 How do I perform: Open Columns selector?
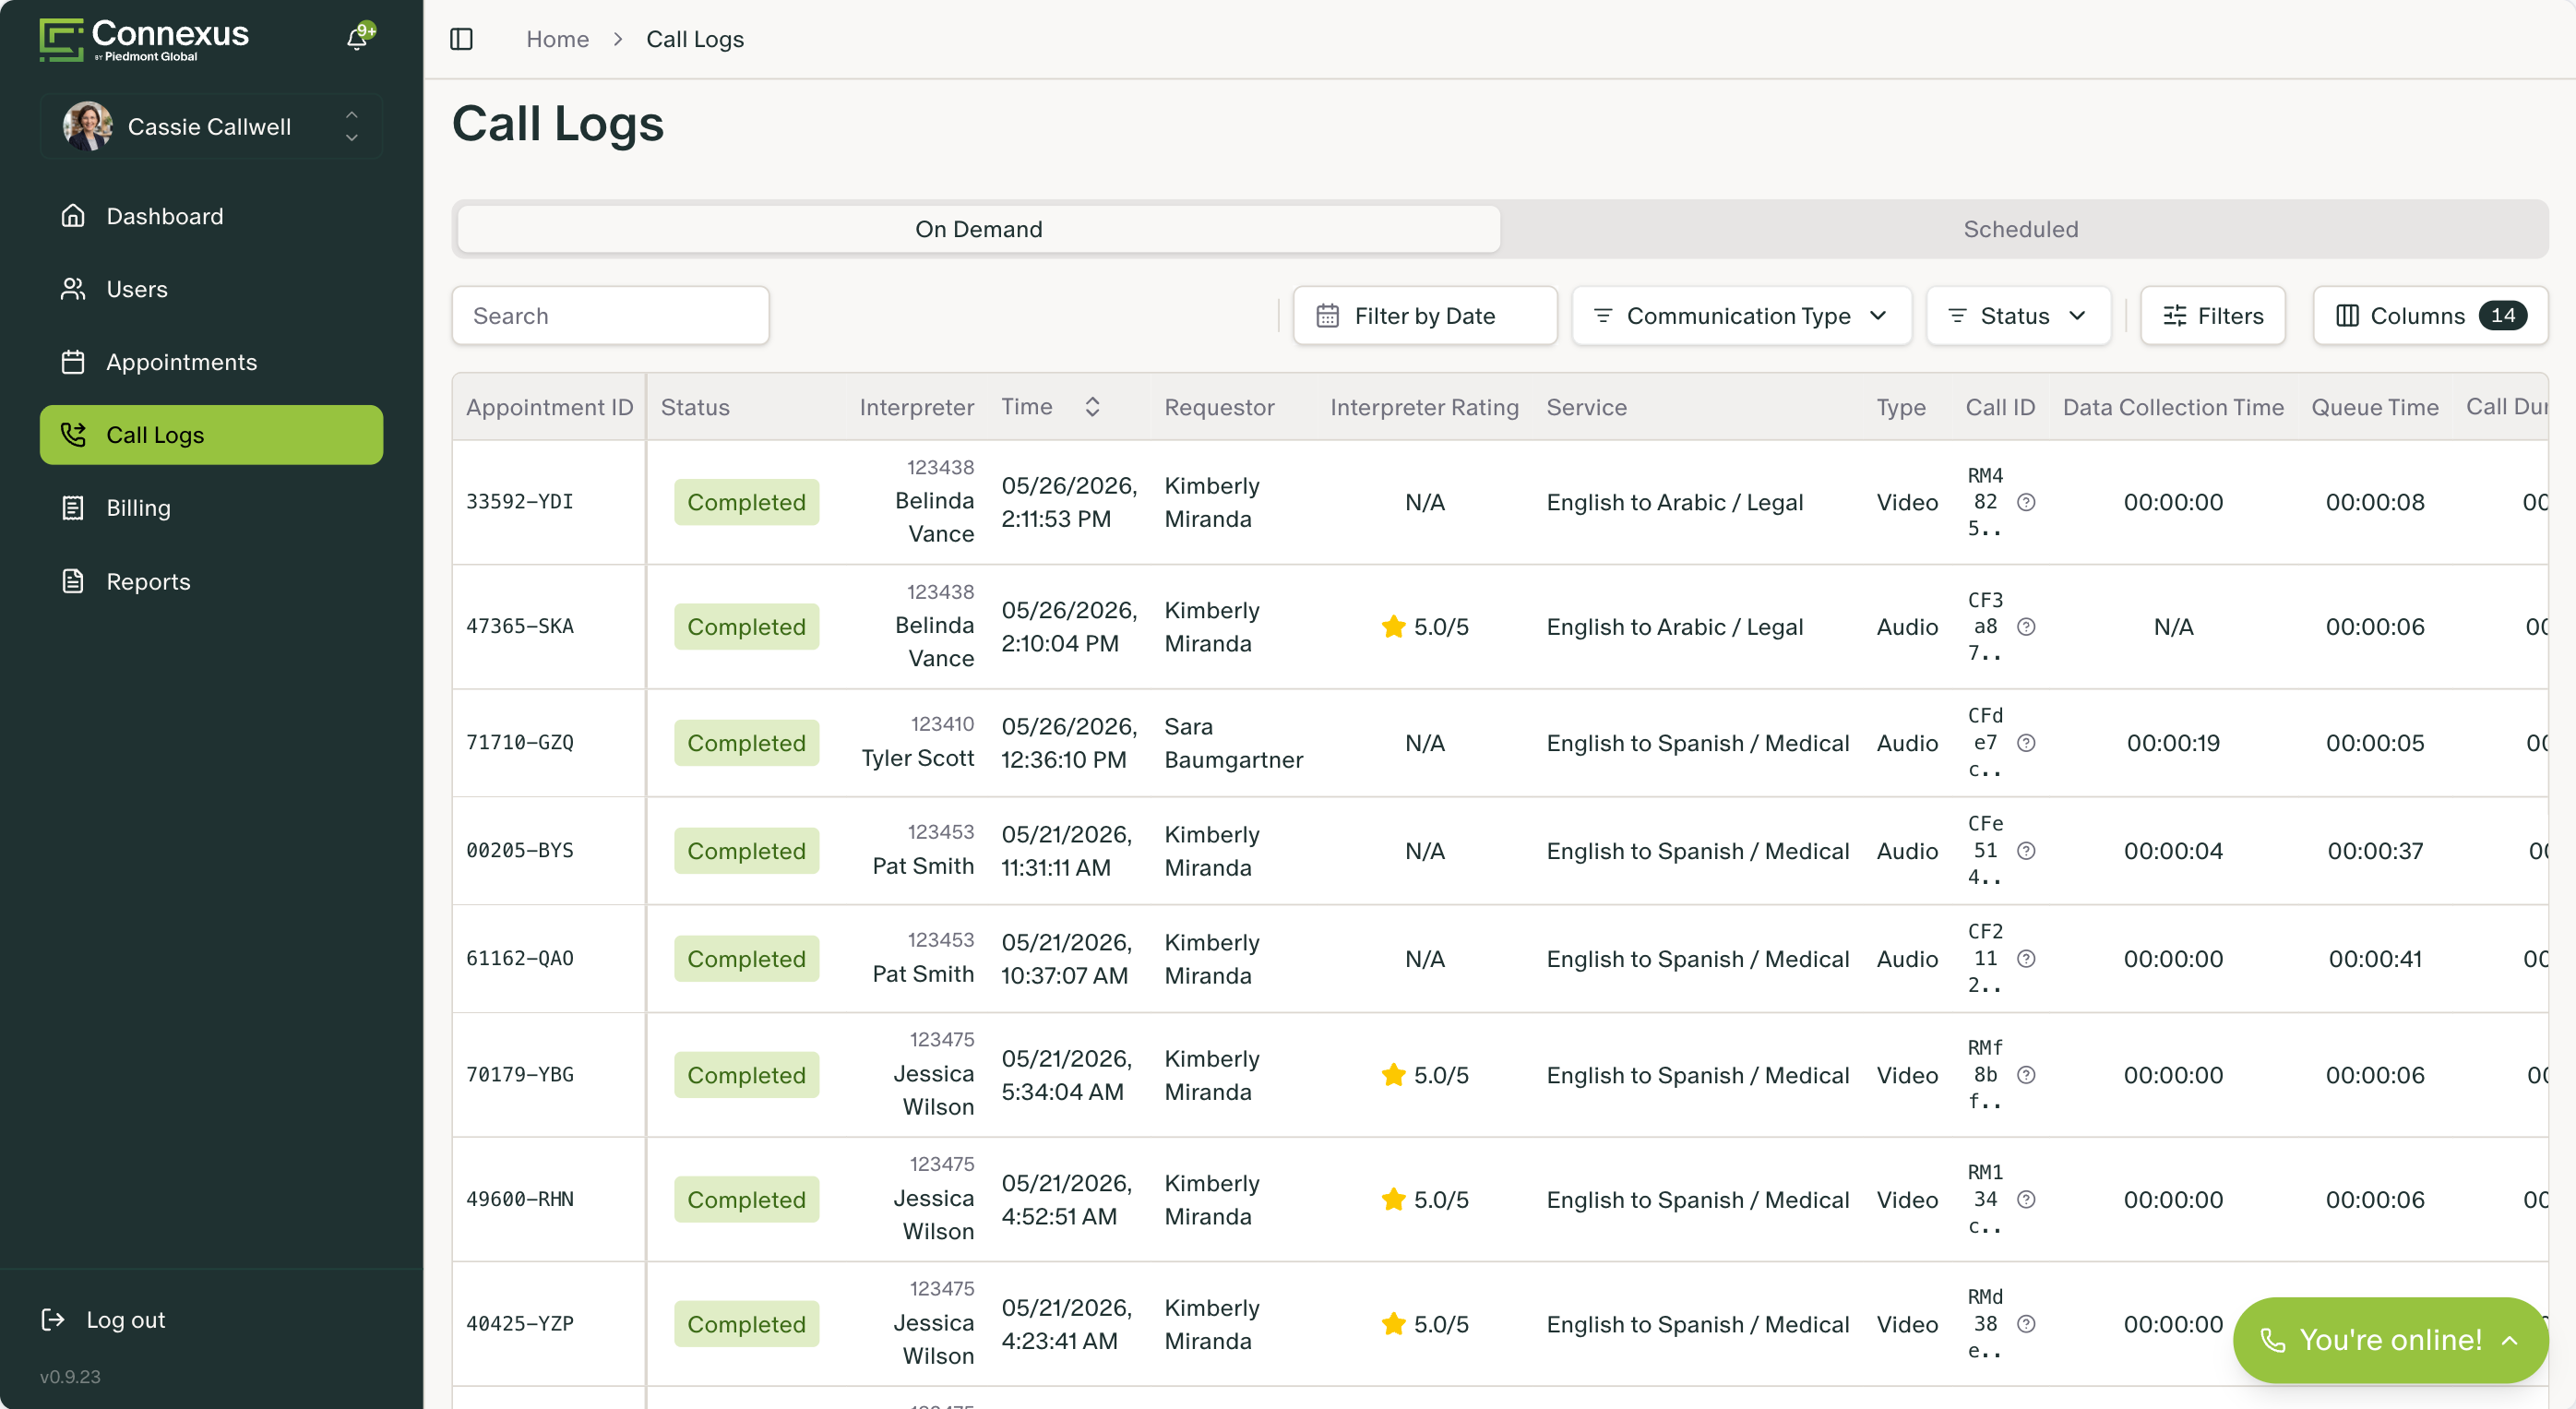coord(2429,316)
